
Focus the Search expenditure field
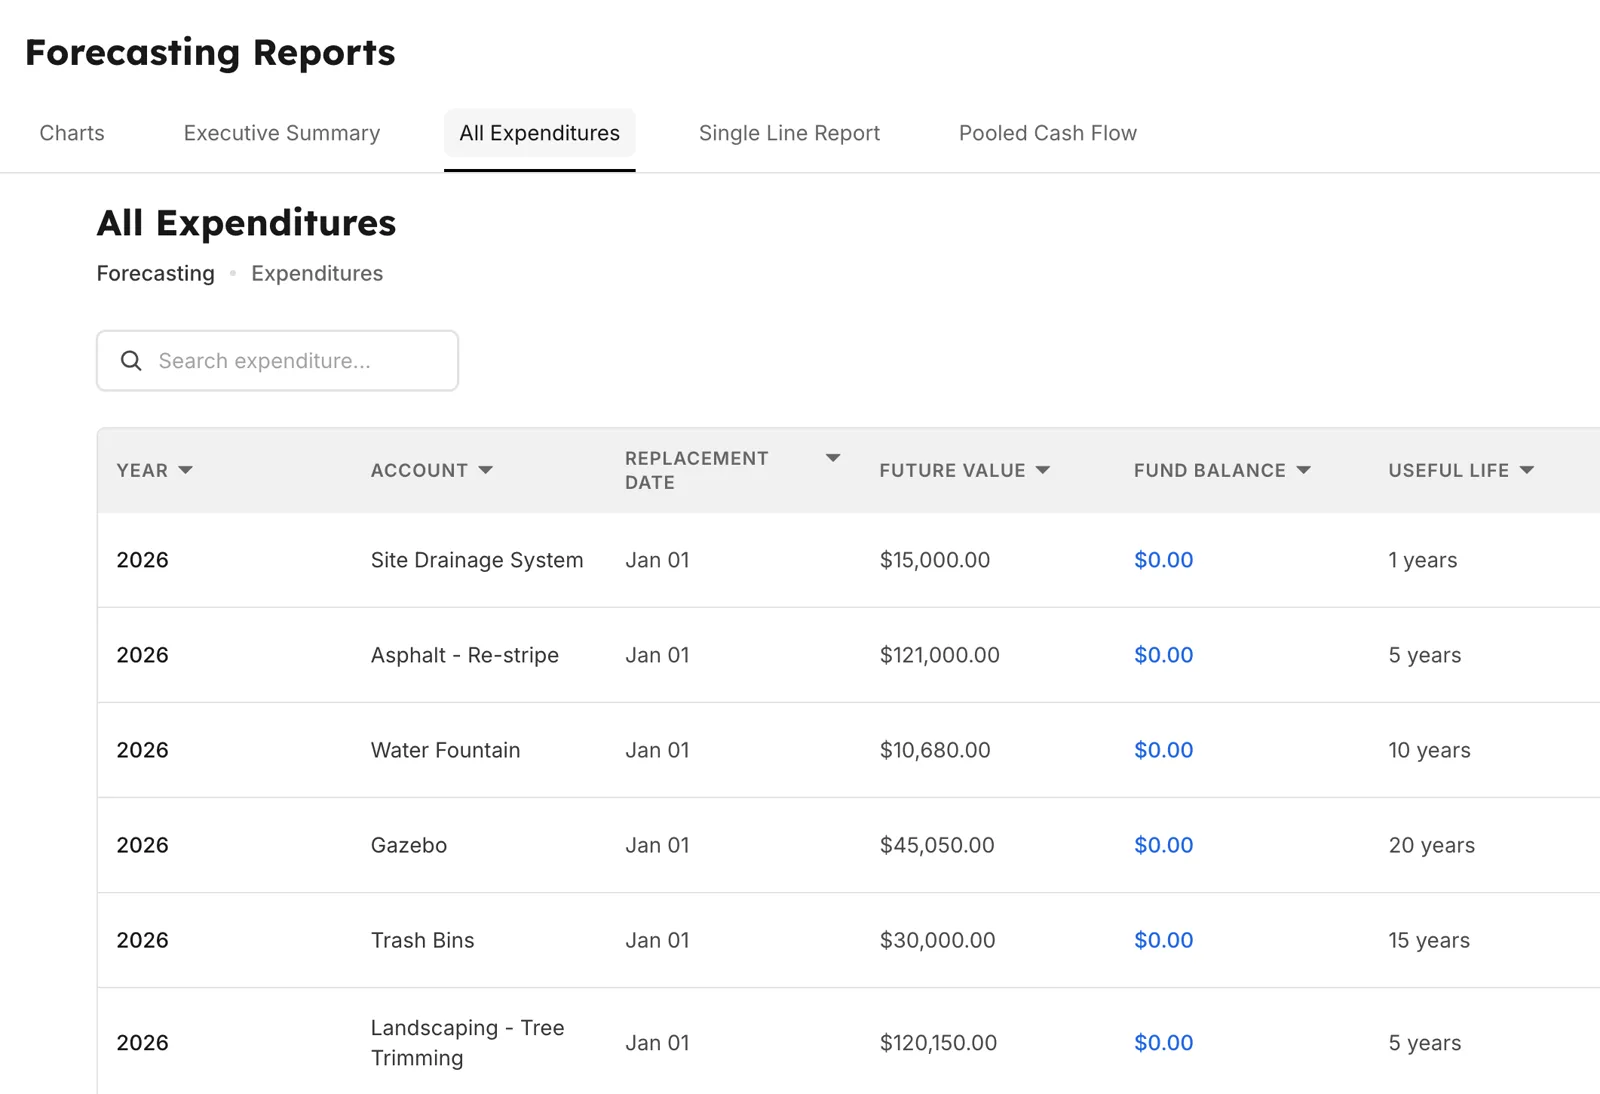(278, 361)
